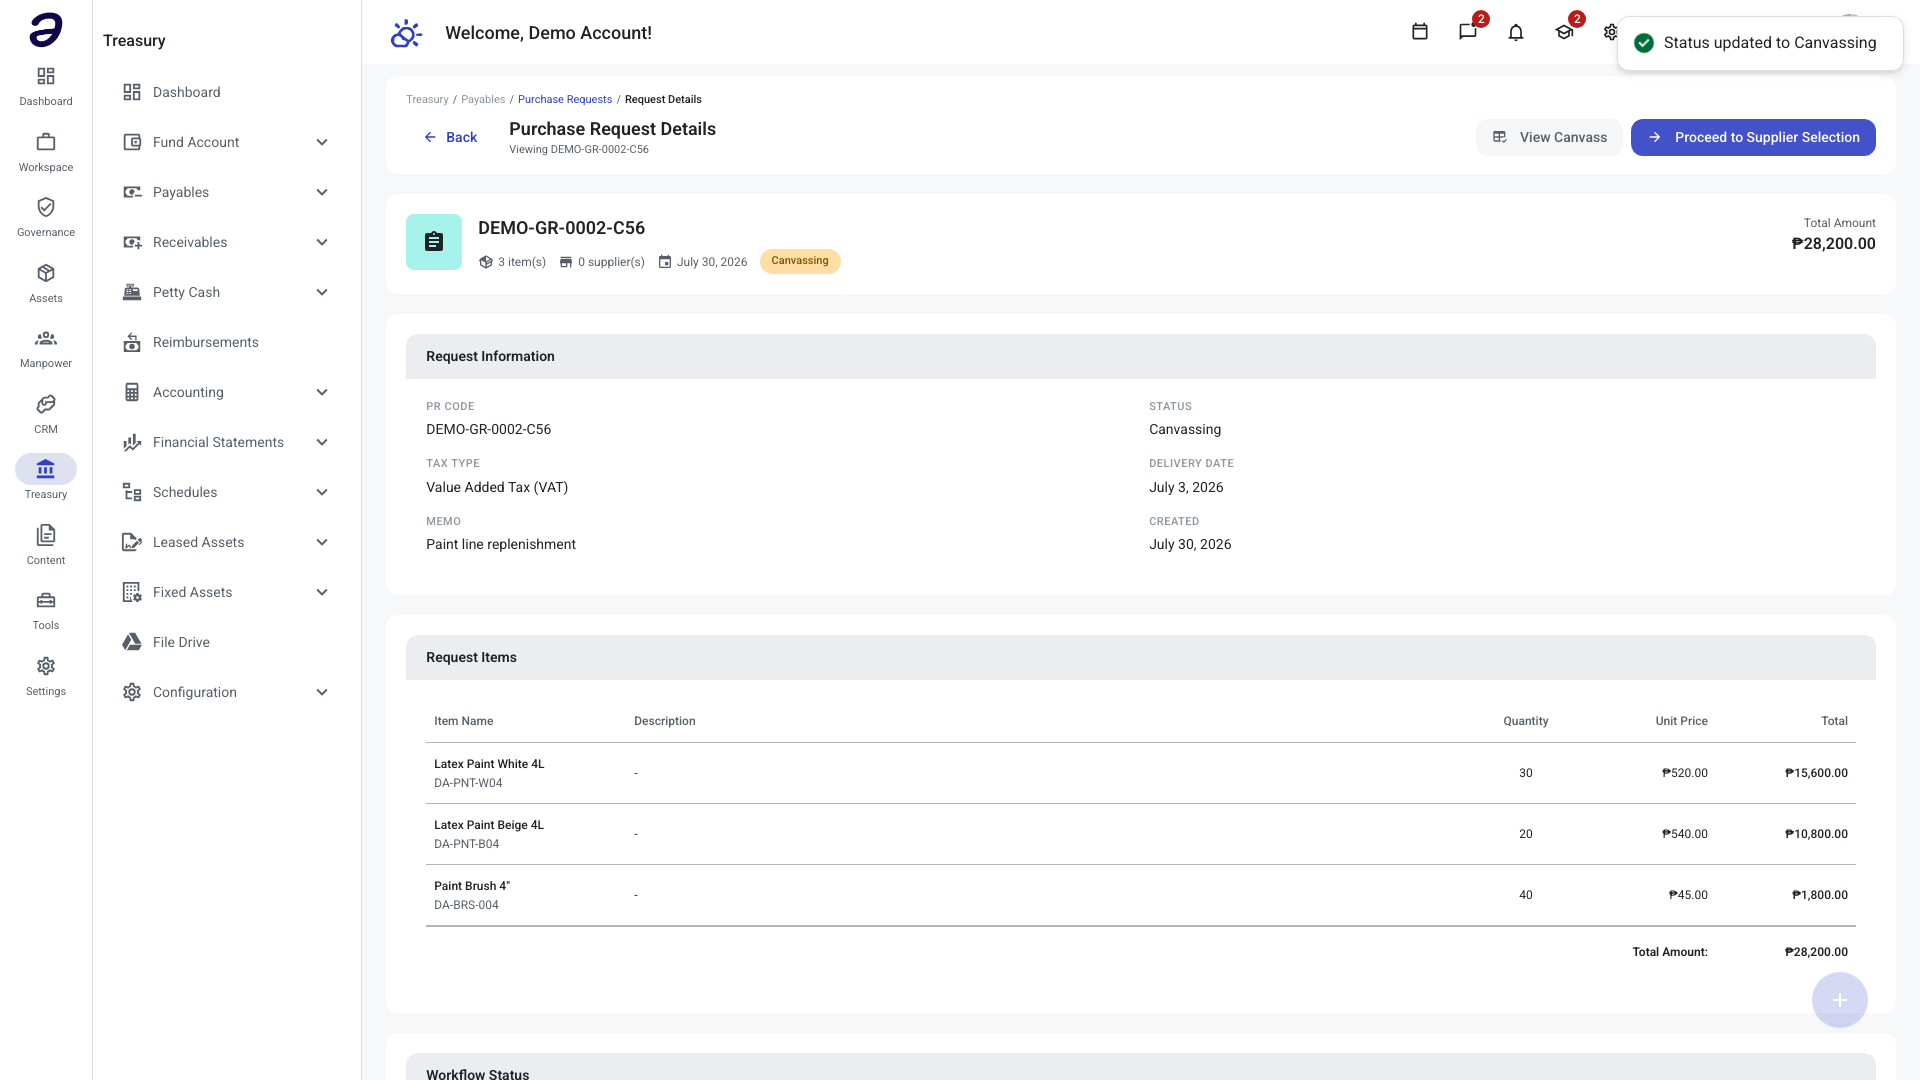Screen dimensions: 1920x1080
Task: Open the notifications bell icon
Action: [x=1516, y=32]
